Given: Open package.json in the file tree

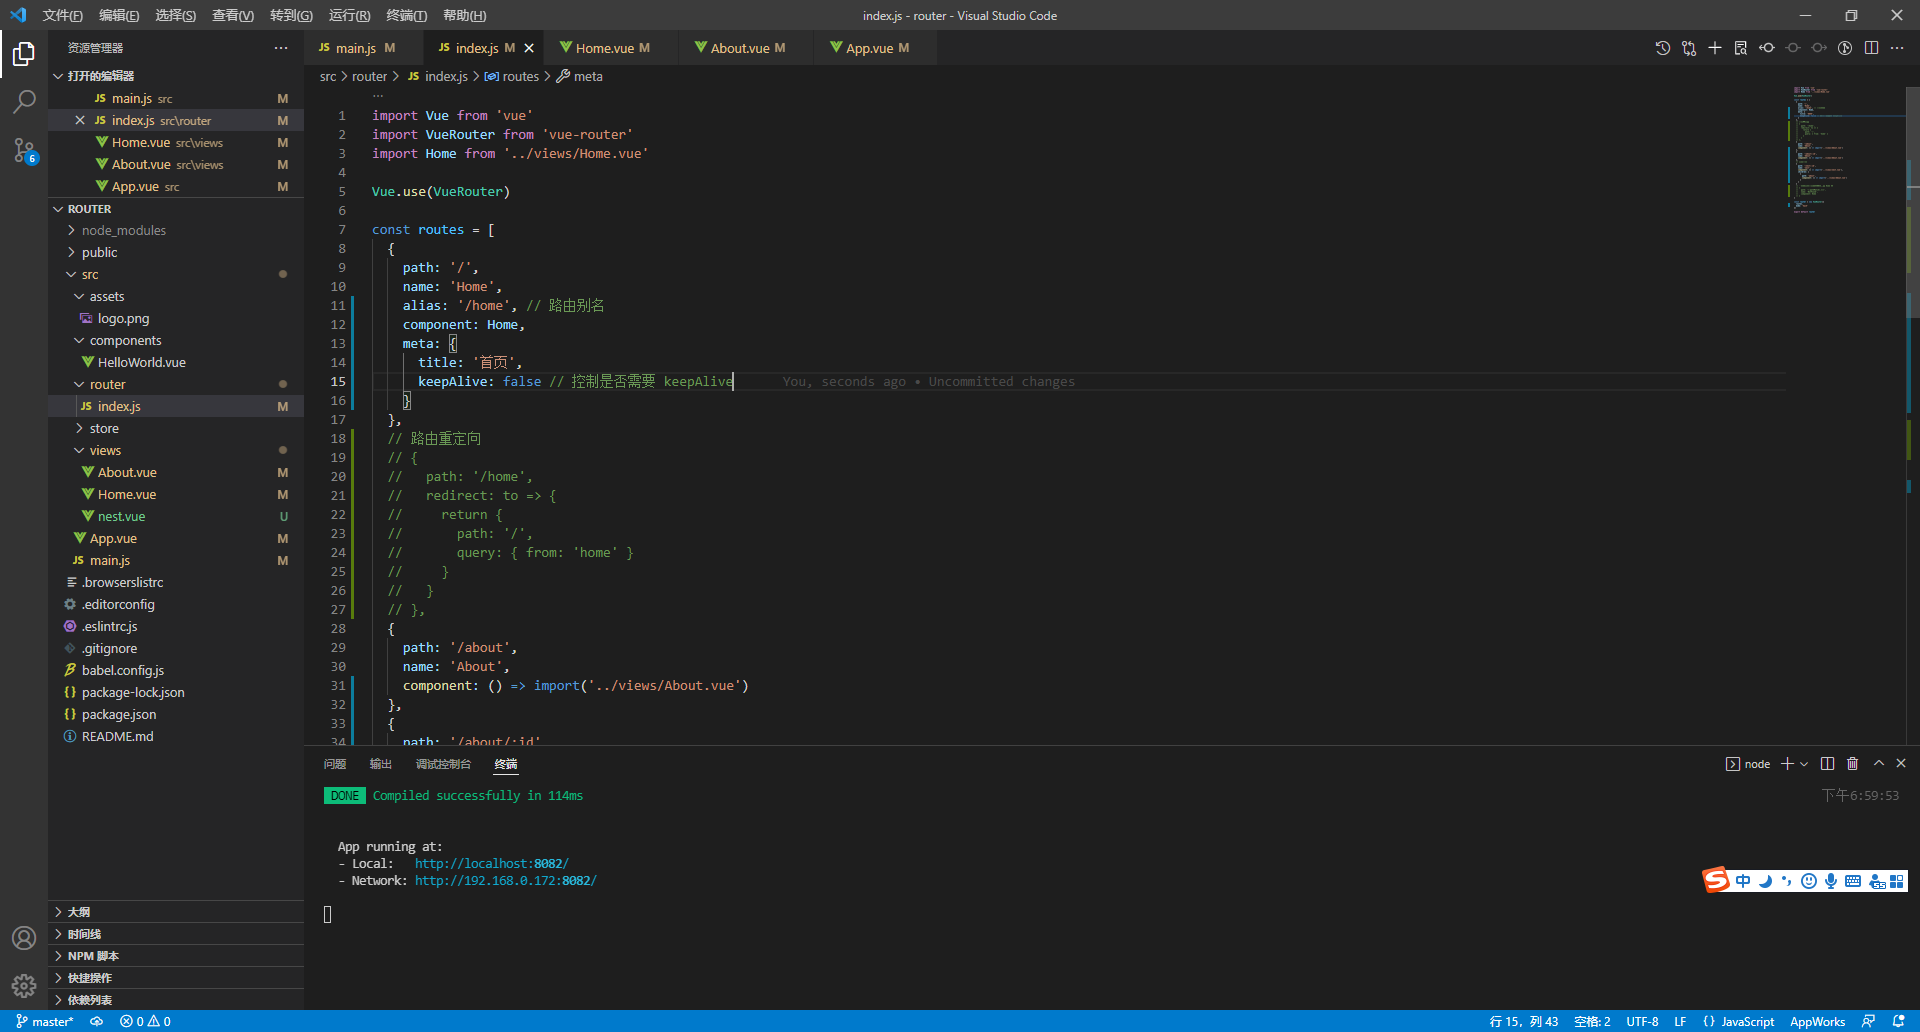Looking at the screenshot, I should (x=176, y=715).
